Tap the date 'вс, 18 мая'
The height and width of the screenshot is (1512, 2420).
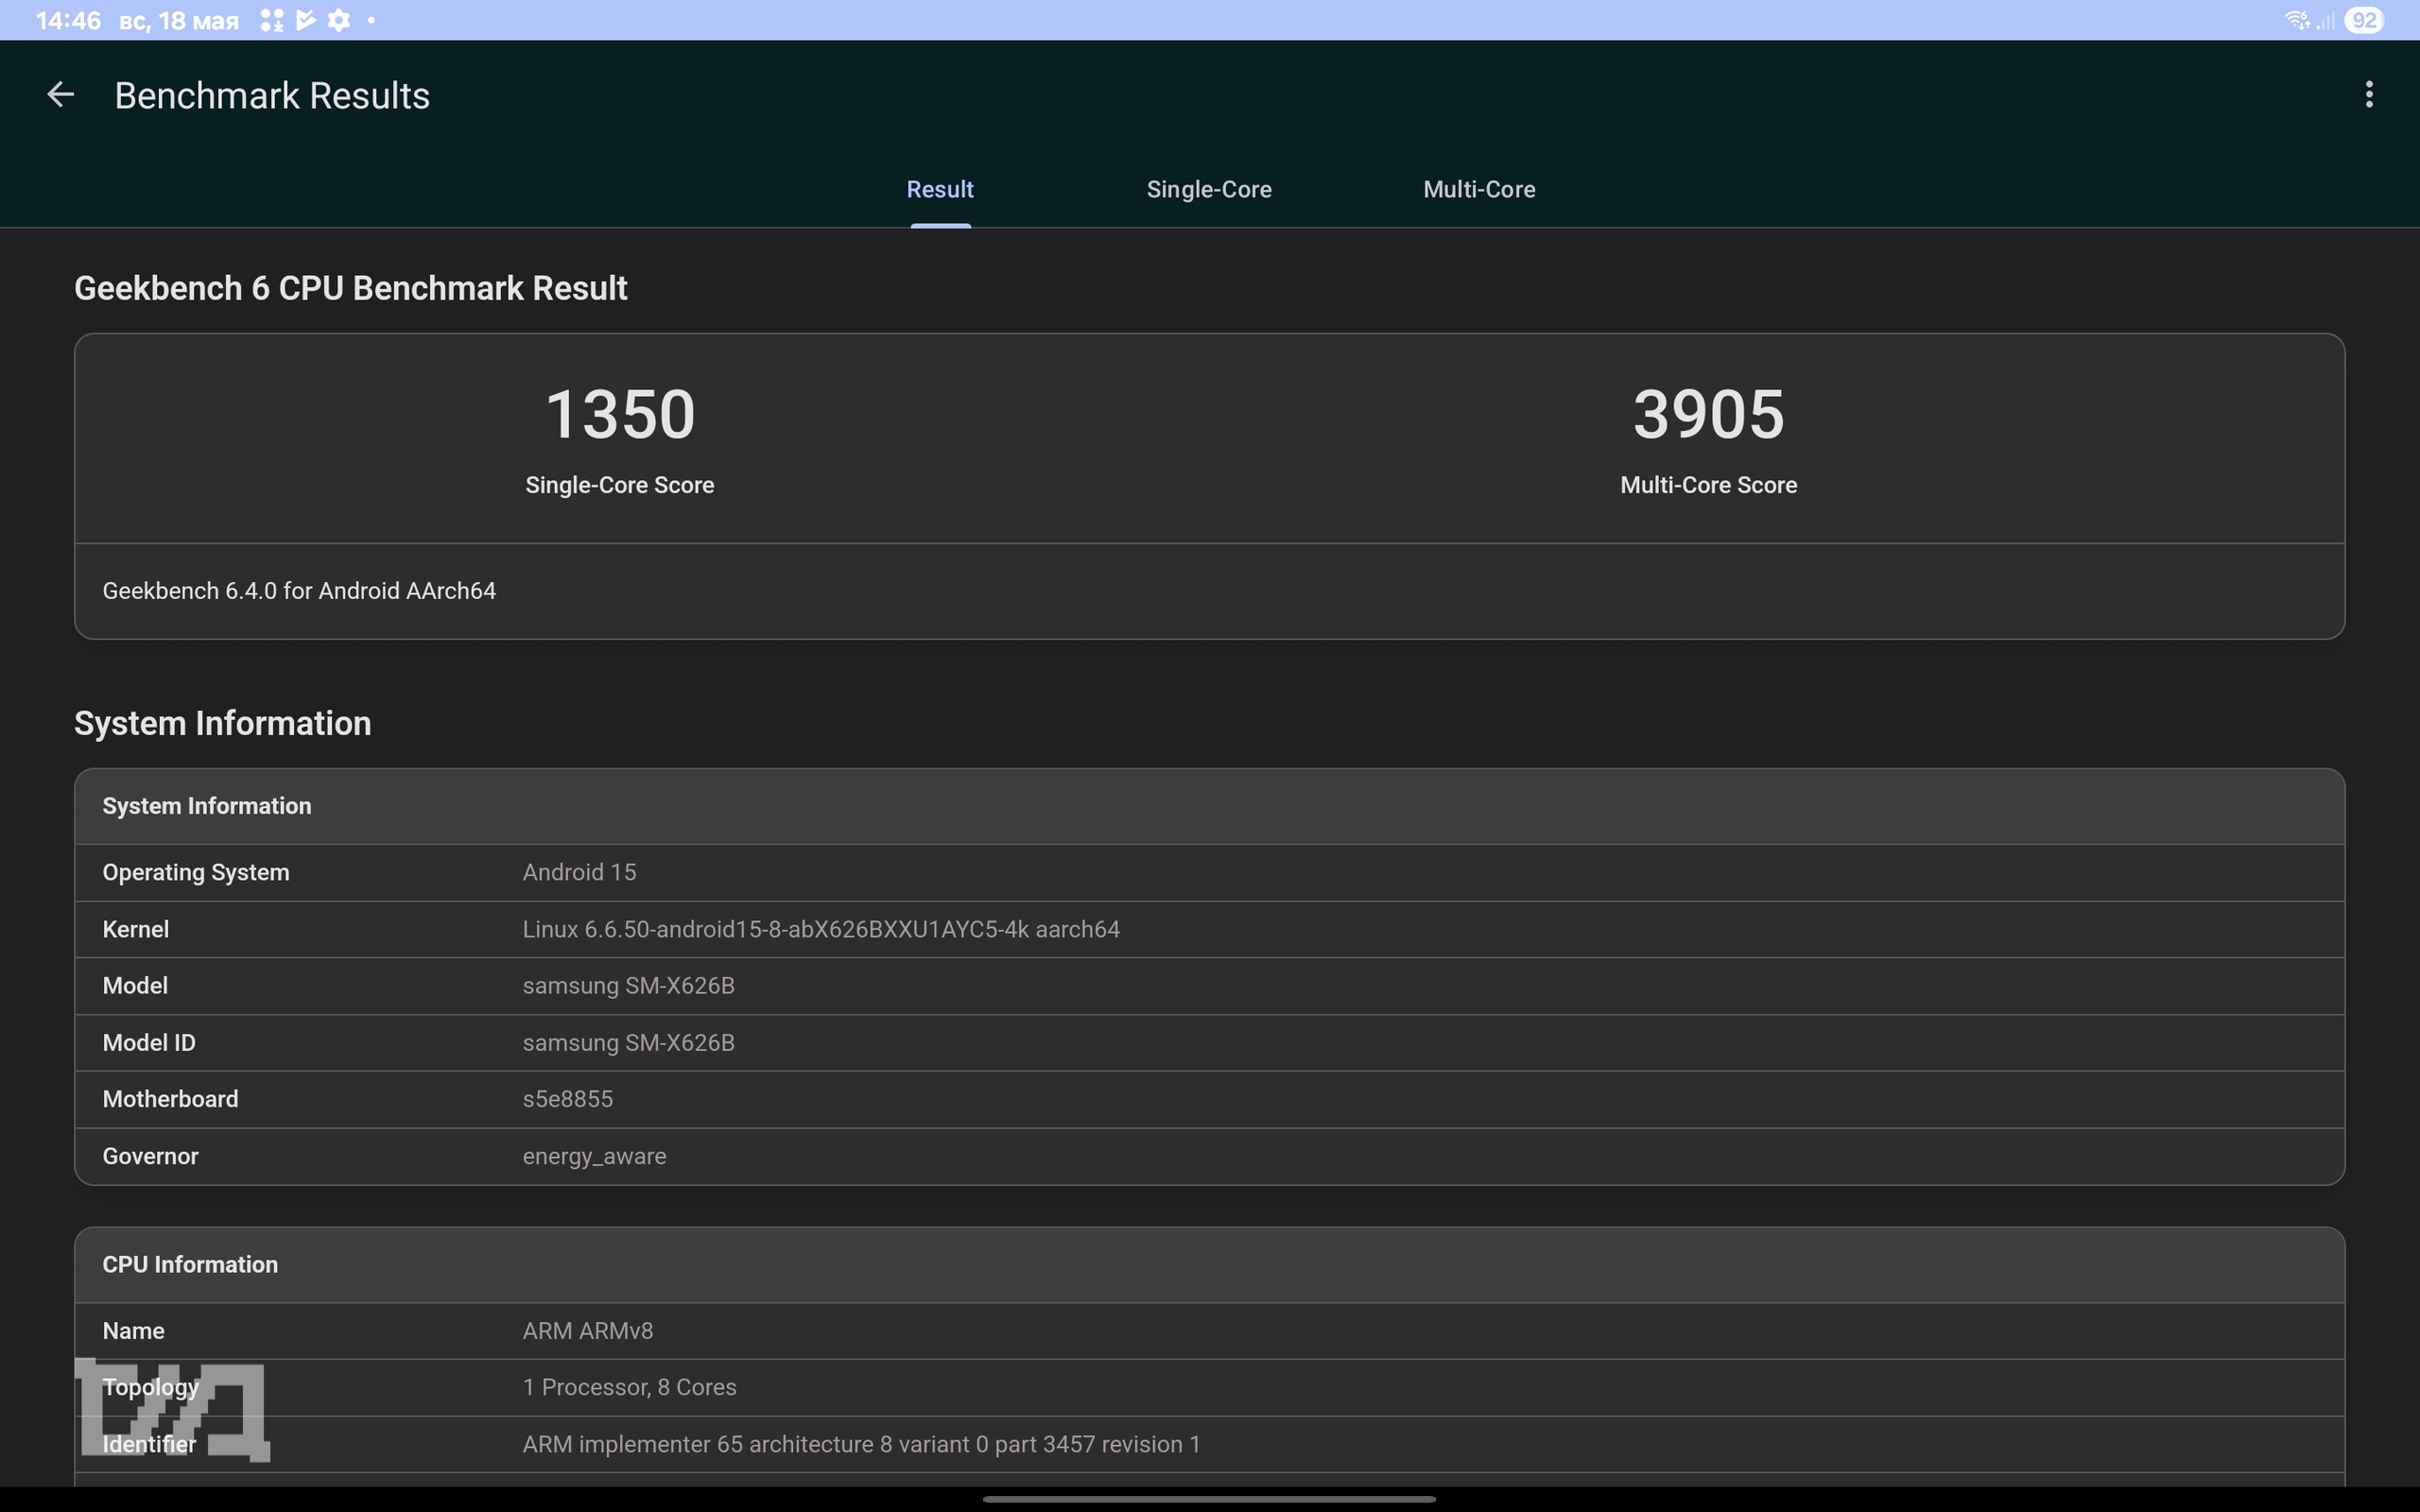tap(179, 21)
